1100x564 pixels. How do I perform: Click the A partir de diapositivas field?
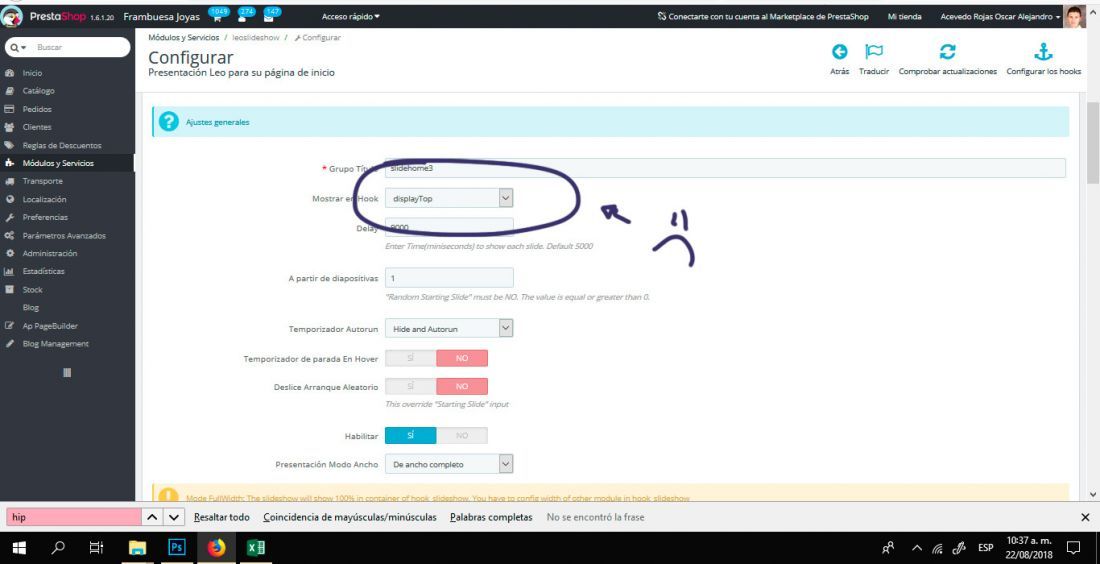(x=449, y=278)
